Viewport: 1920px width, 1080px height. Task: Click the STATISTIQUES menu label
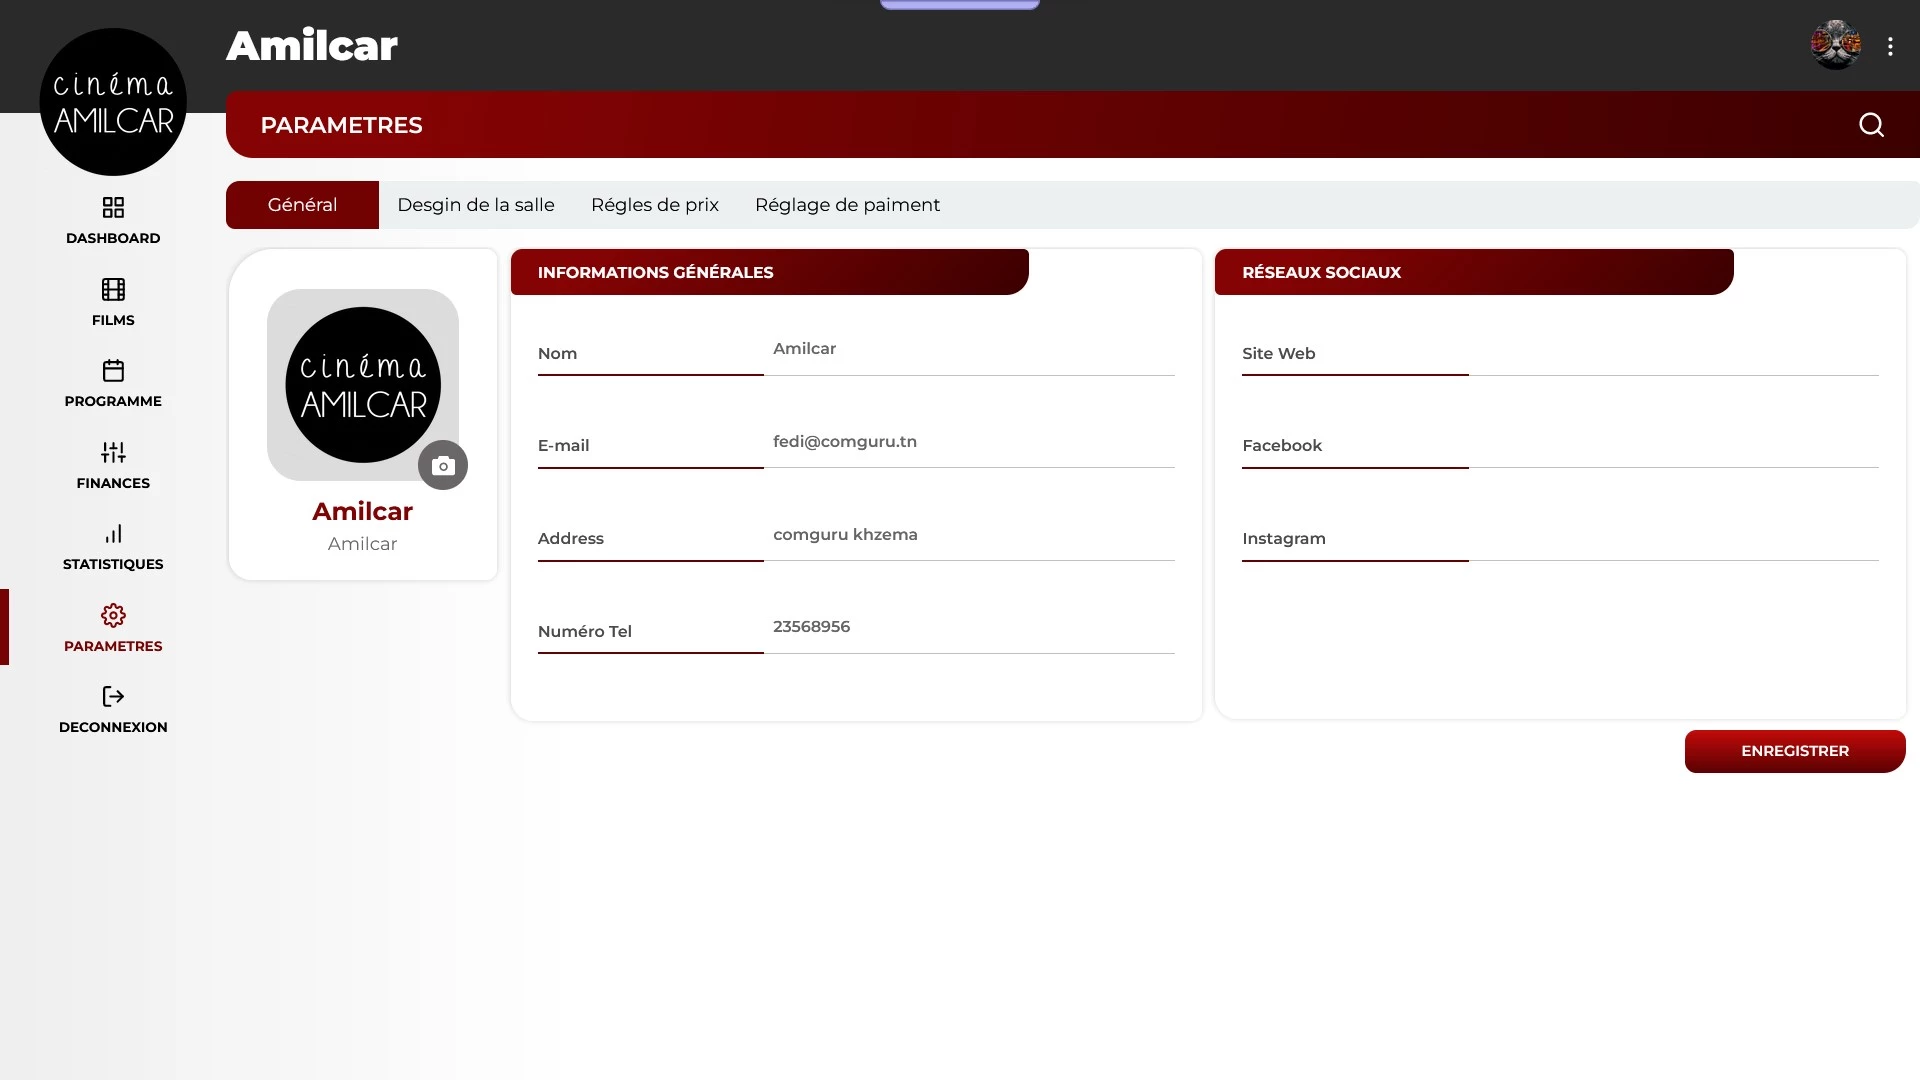(x=113, y=564)
